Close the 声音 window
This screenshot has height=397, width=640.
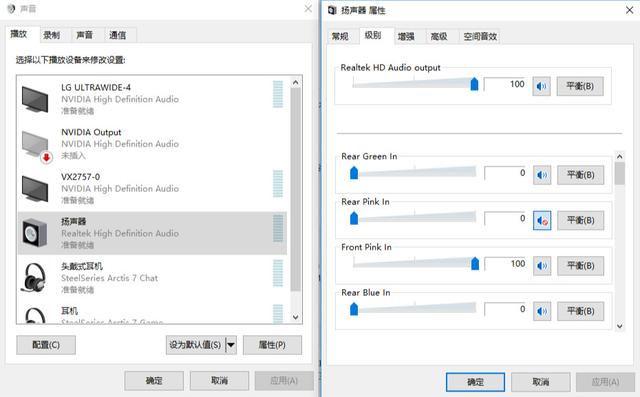(308, 9)
